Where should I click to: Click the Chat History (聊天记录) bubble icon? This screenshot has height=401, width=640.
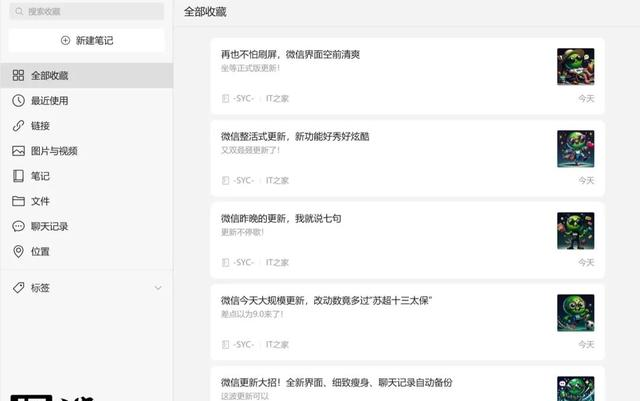[18, 226]
